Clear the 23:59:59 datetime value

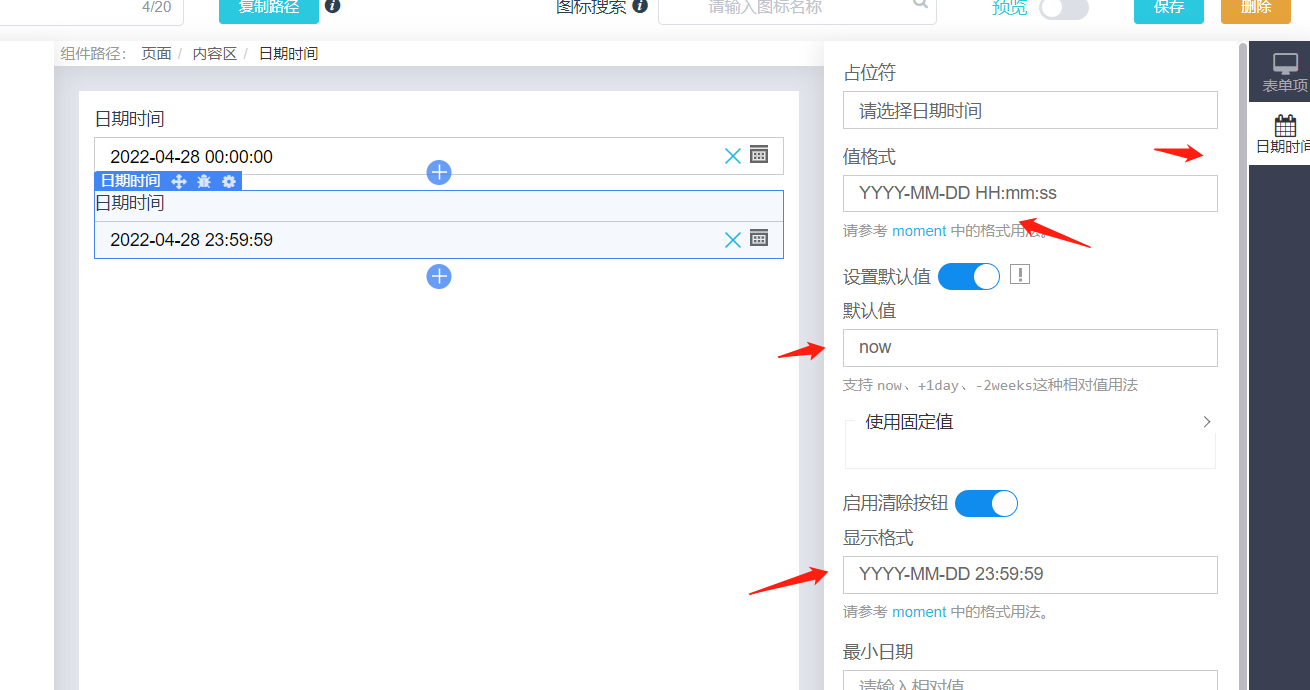[732, 239]
